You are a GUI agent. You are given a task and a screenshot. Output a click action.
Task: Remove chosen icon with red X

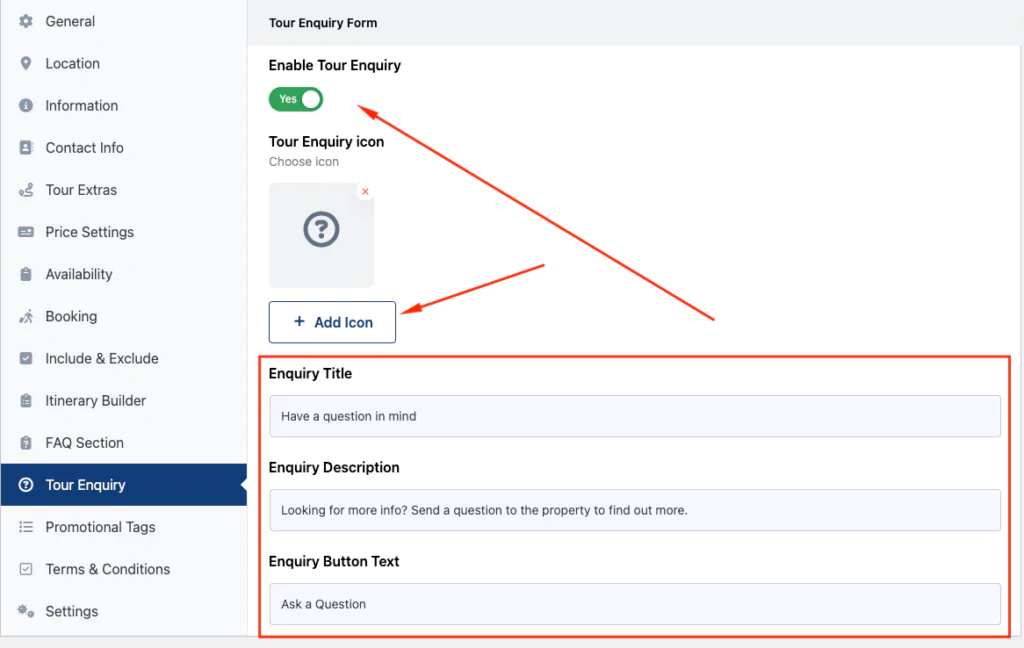tap(365, 191)
